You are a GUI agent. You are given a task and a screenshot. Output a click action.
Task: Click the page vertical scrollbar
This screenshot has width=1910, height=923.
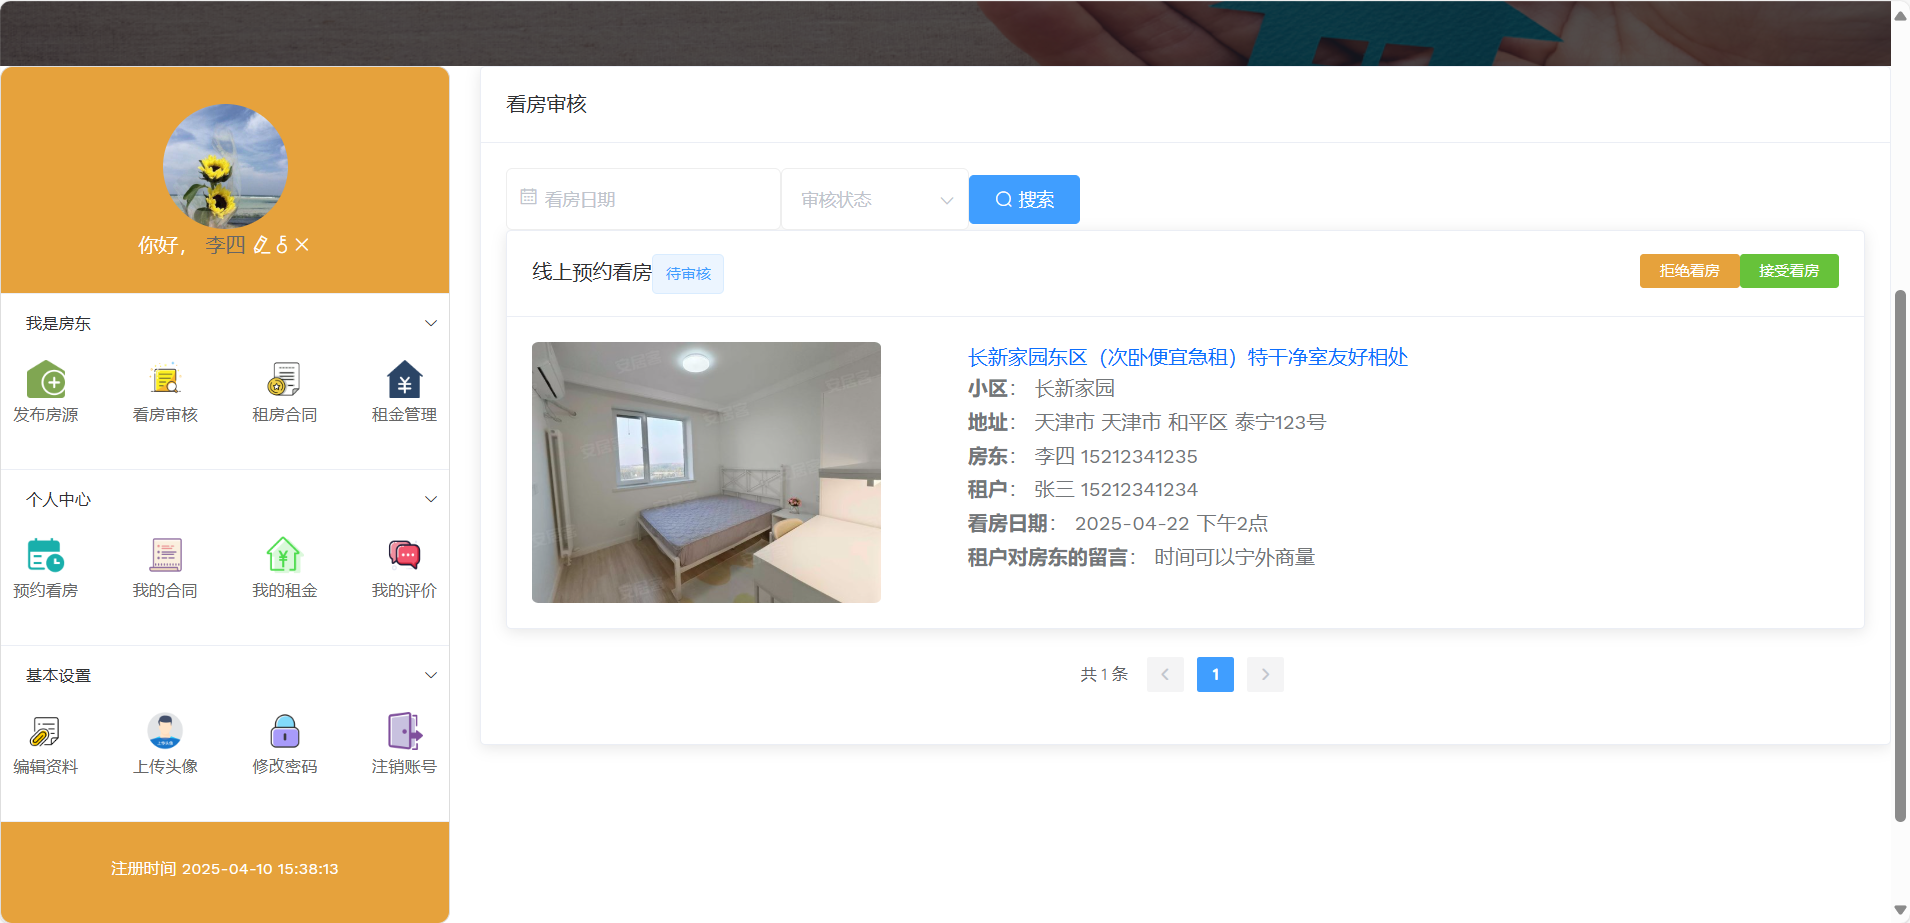click(1900, 555)
